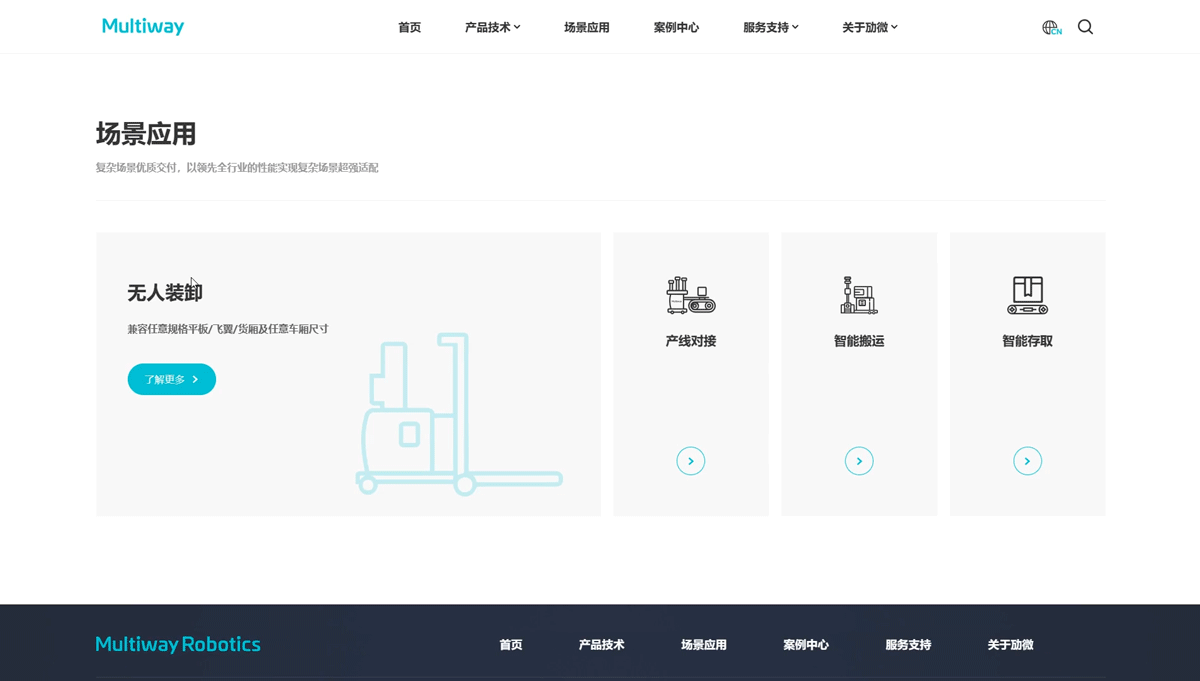Image resolution: width=1200 pixels, height=681 pixels.
Task: Open 案例中心 from the top navigation
Action: pos(676,28)
